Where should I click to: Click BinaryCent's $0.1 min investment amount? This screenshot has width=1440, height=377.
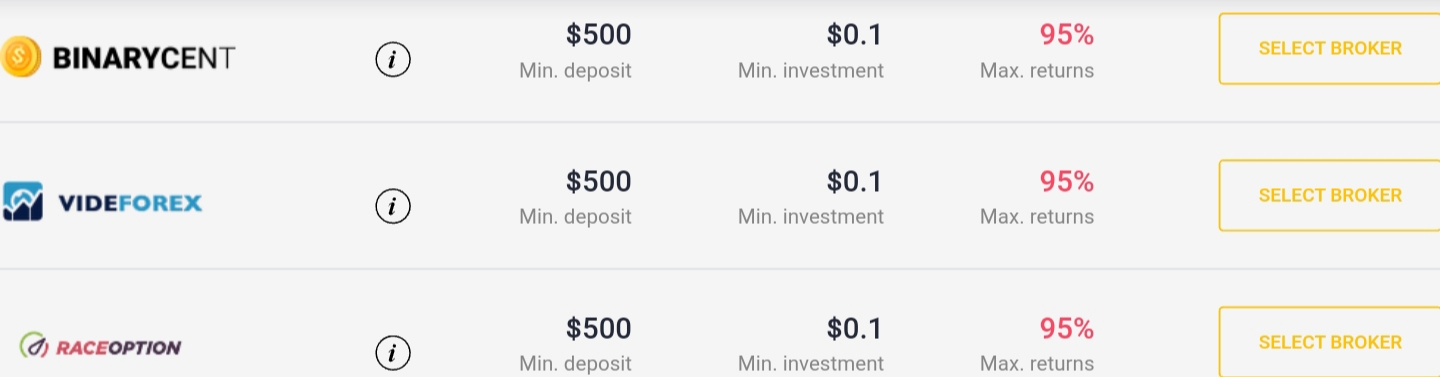(x=855, y=35)
